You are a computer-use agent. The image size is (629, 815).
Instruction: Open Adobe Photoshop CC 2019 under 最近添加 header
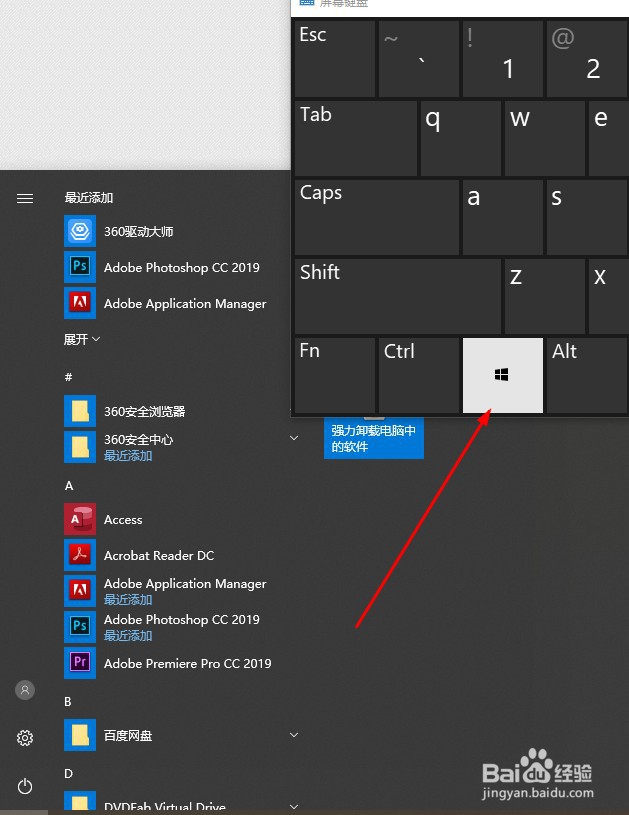pos(165,267)
